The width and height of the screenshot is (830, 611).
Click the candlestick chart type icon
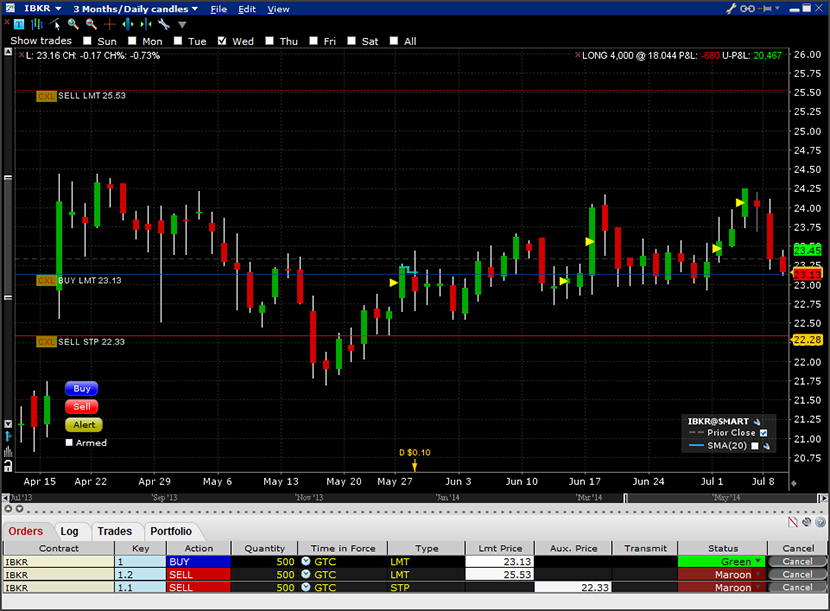click(x=37, y=24)
